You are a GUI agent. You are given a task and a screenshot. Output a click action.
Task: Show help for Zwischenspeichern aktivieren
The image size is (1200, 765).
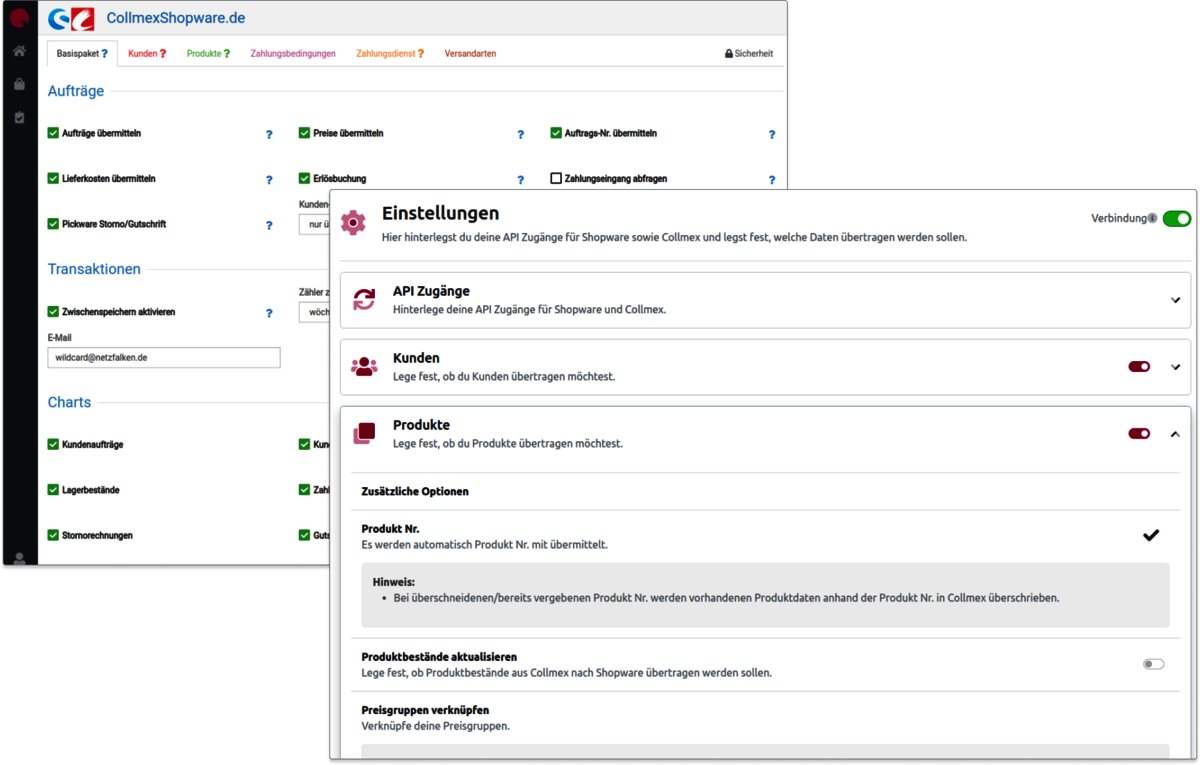click(269, 313)
